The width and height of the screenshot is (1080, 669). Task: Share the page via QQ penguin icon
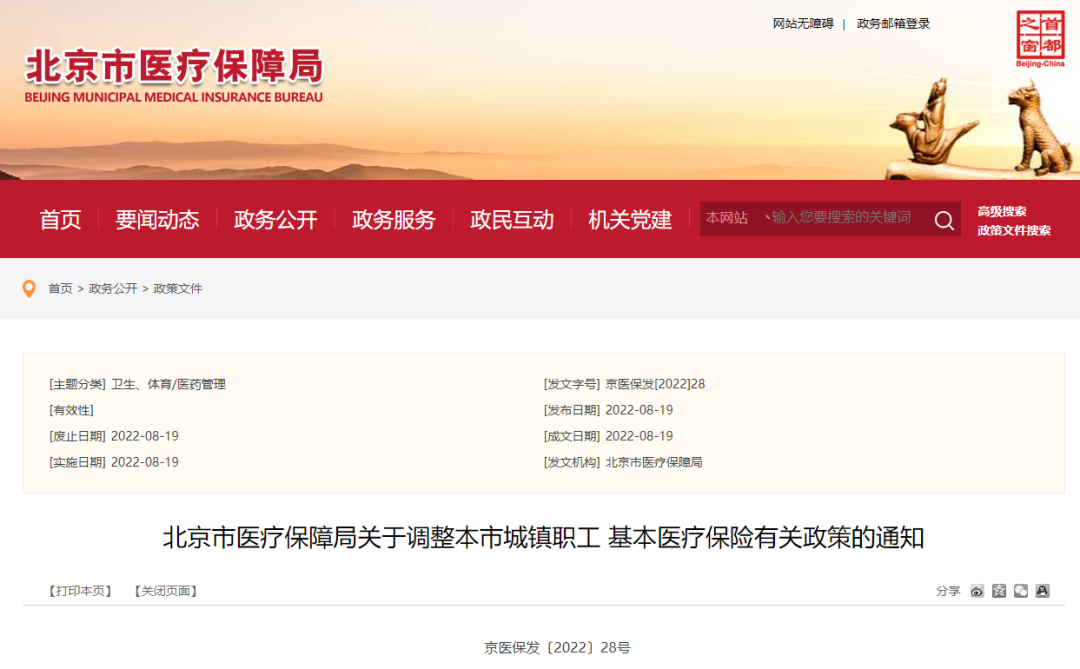point(1042,591)
